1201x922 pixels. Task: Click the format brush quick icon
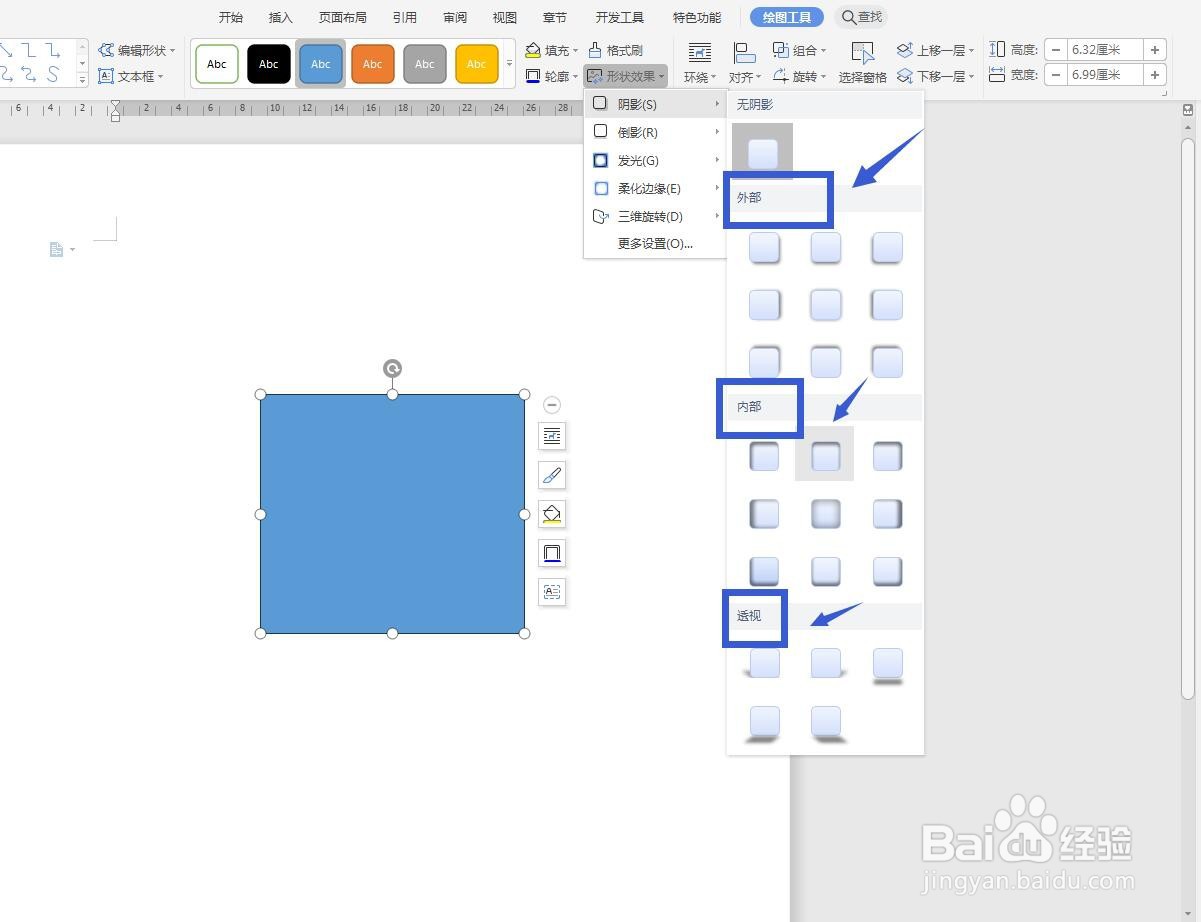(552, 475)
